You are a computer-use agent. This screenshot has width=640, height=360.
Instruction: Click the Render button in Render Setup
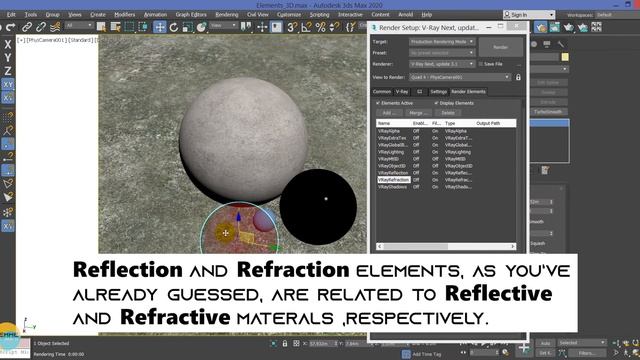500,47
